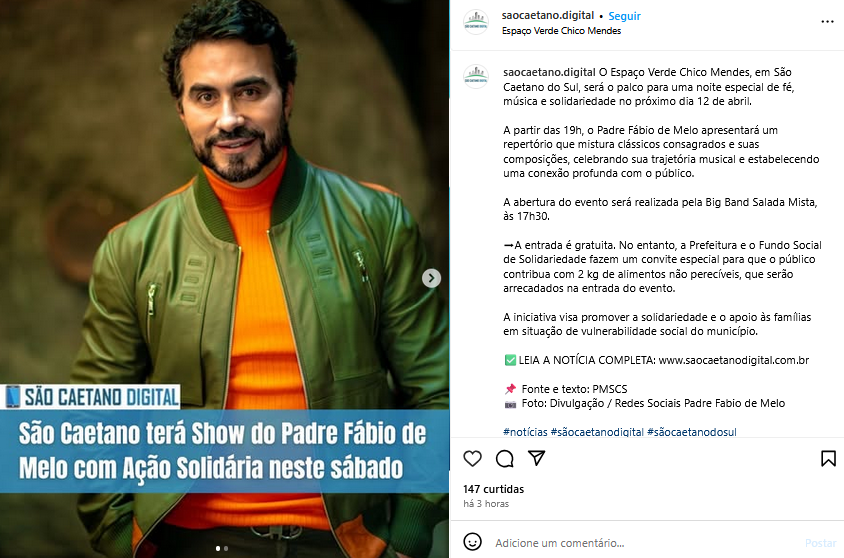Follow the account with Seguir

(624, 16)
